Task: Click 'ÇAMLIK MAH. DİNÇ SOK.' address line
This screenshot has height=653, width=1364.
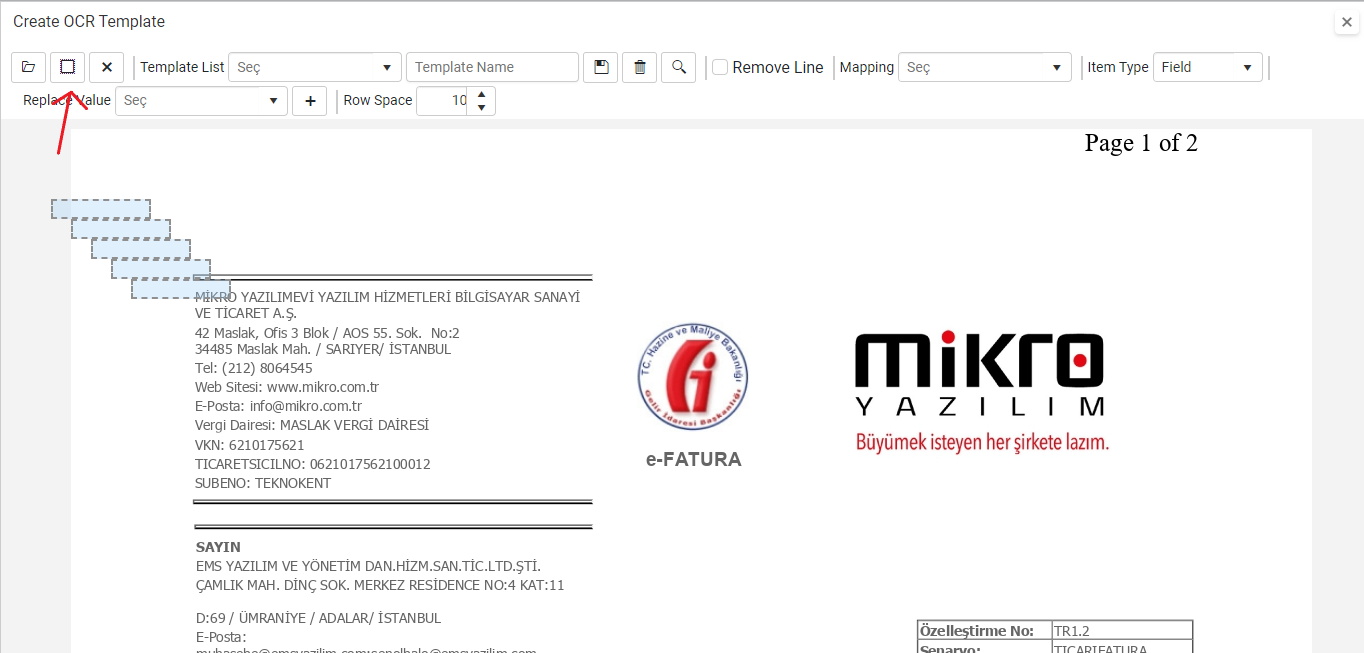Action: tap(380, 585)
